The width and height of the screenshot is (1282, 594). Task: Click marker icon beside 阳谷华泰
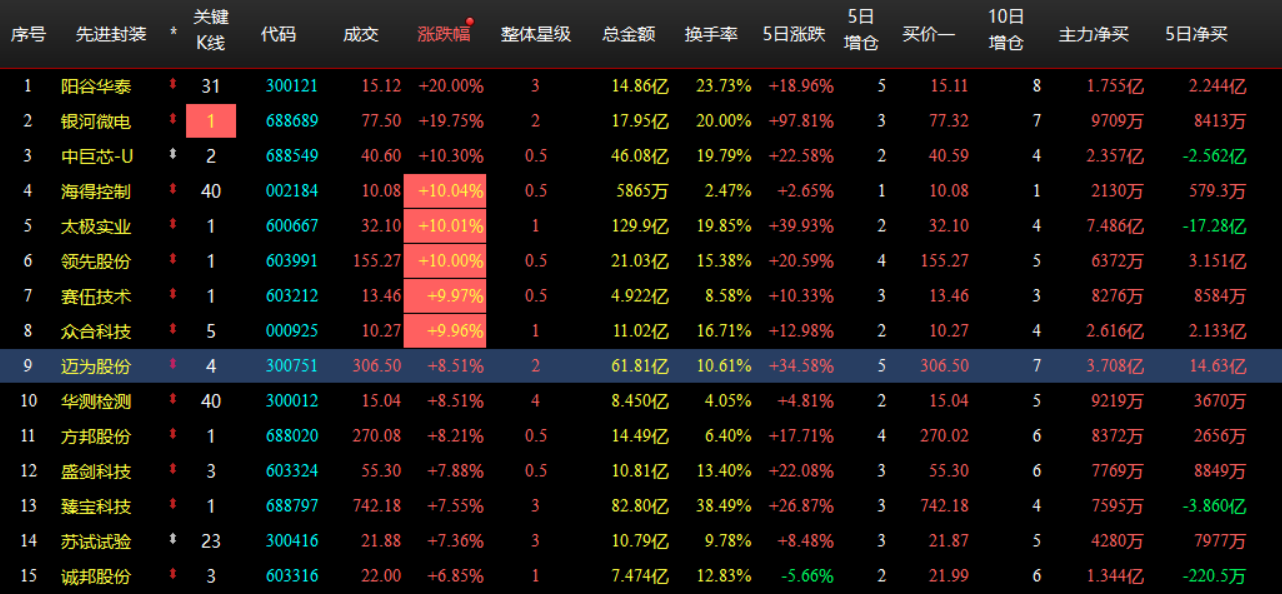pyautogui.click(x=173, y=86)
